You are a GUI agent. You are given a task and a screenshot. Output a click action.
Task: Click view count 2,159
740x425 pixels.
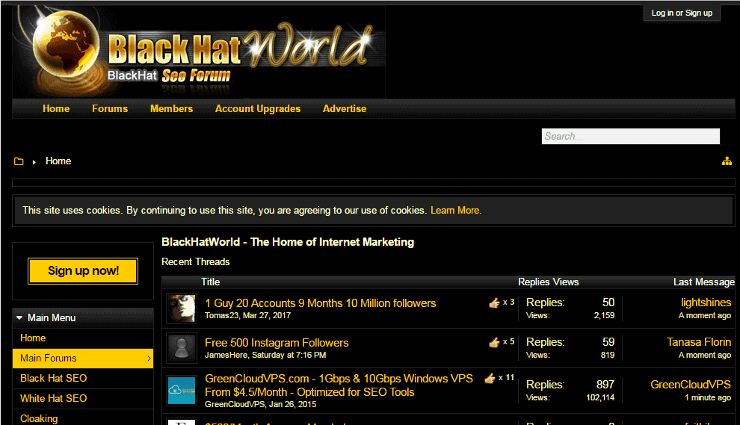[x=604, y=315]
